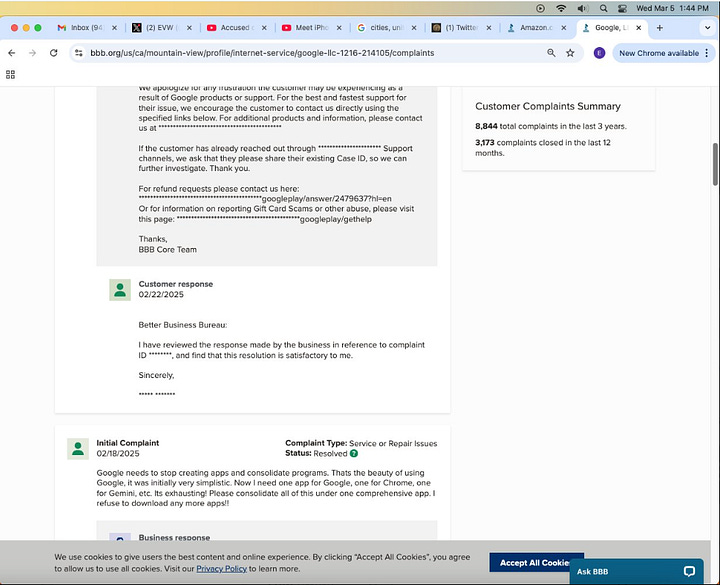Image resolution: width=720 pixels, height=585 pixels.
Task: Click the volume icon in menu bar
Action: (x=583, y=8)
